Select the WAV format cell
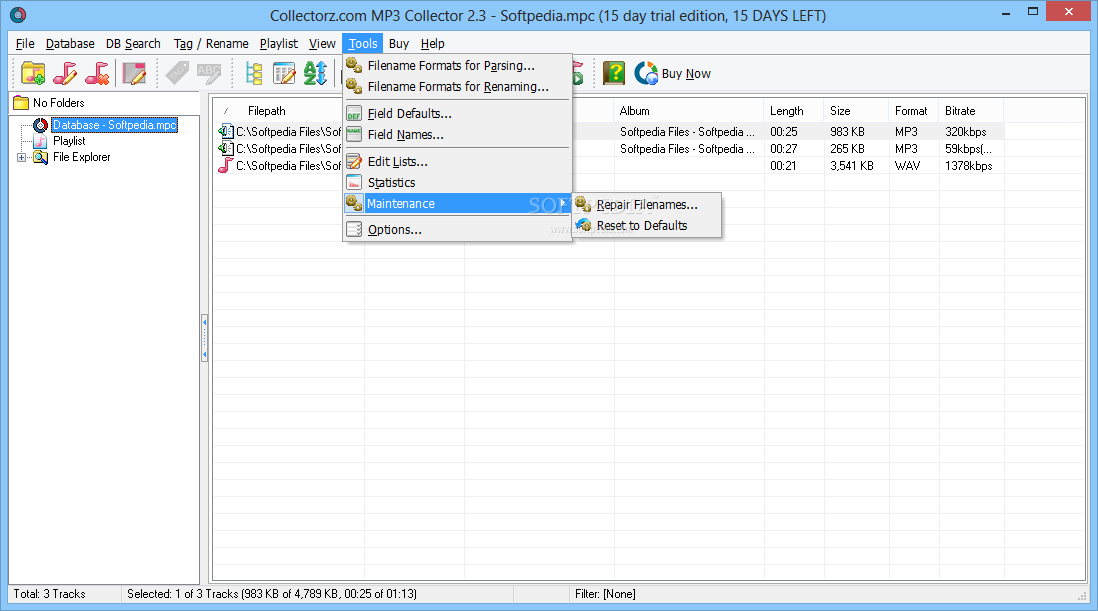Viewport: 1098px width, 611px height. [x=908, y=166]
